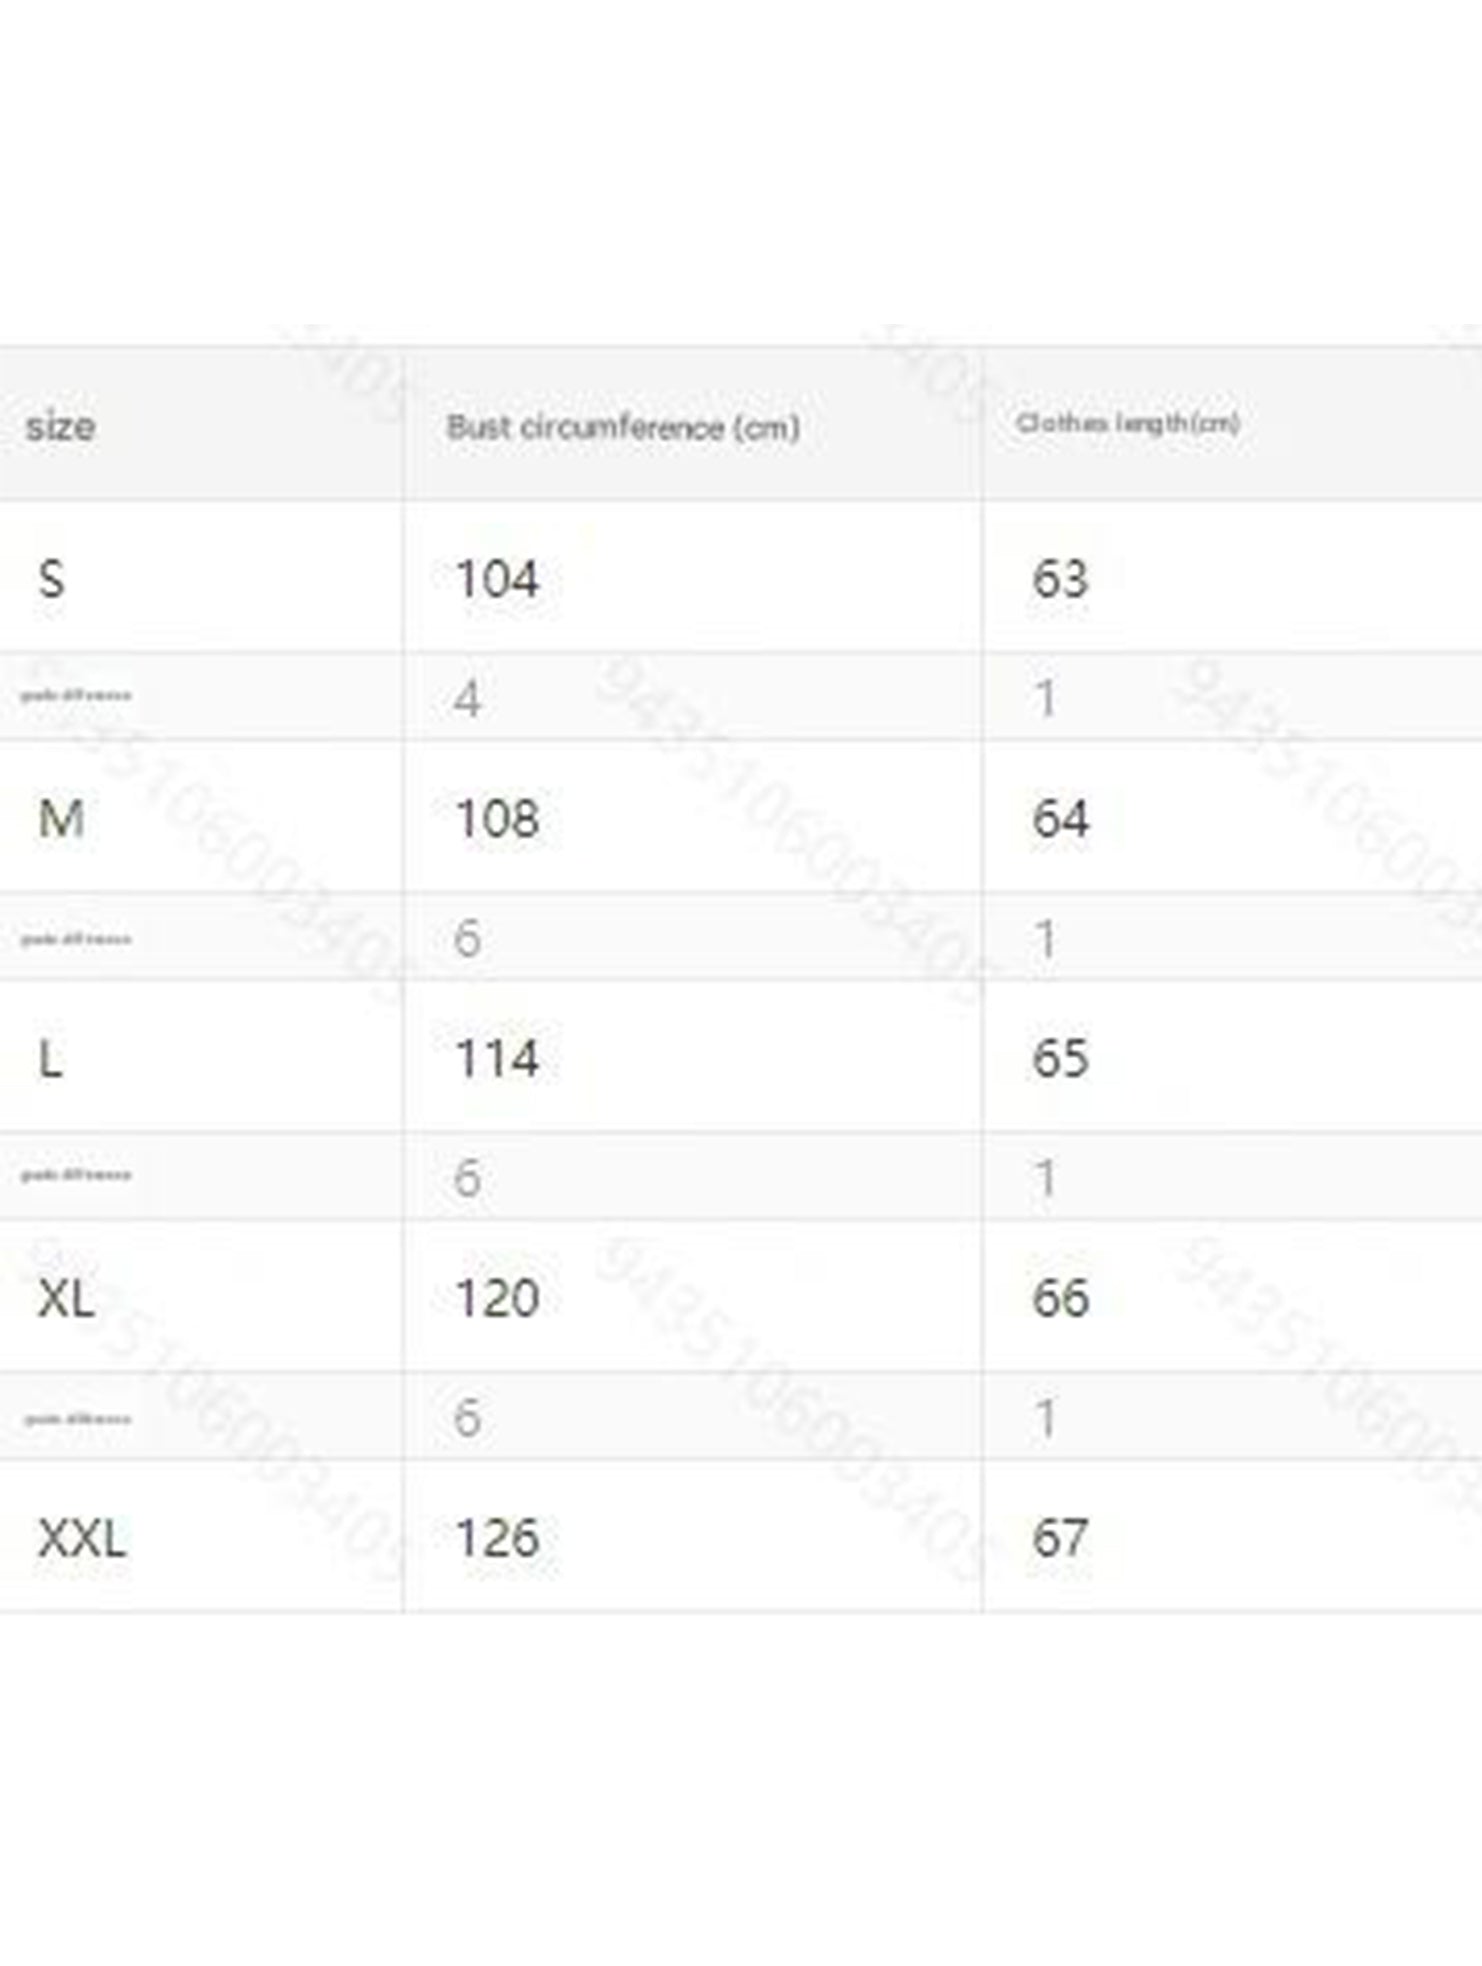Viewport: 1482px width, 1966px height.
Task: Click the "size" column header
Action: (60, 427)
